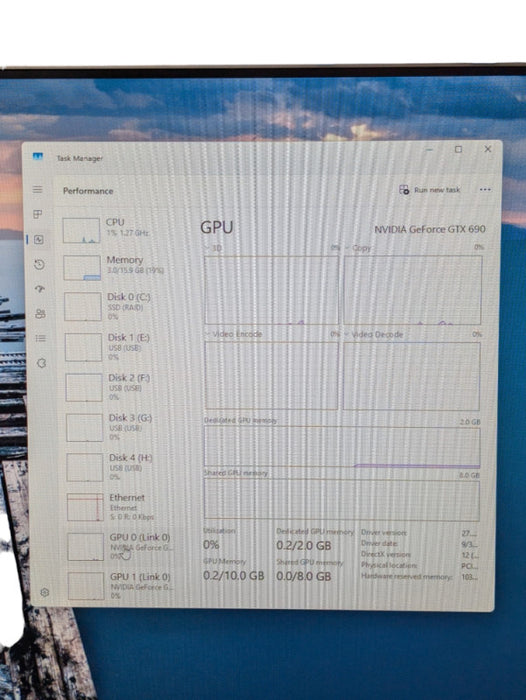The image size is (526, 700).
Task: Click the Shared GPU memory graph
Action: (342, 500)
